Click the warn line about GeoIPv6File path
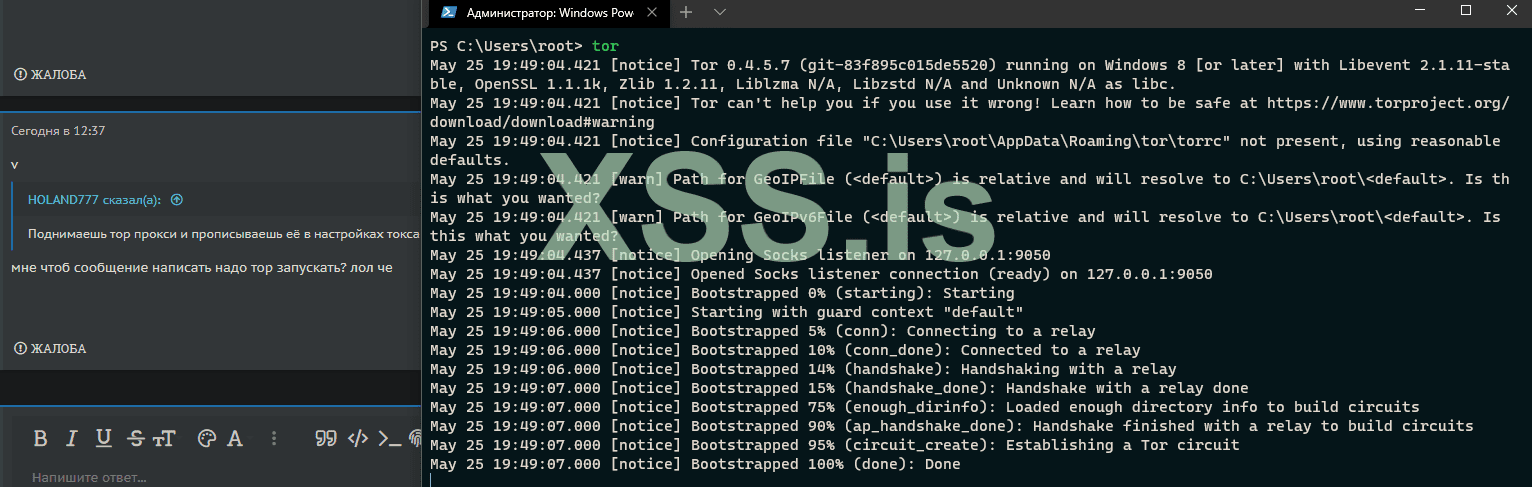The height and width of the screenshot is (487, 1532). (x=966, y=226)
